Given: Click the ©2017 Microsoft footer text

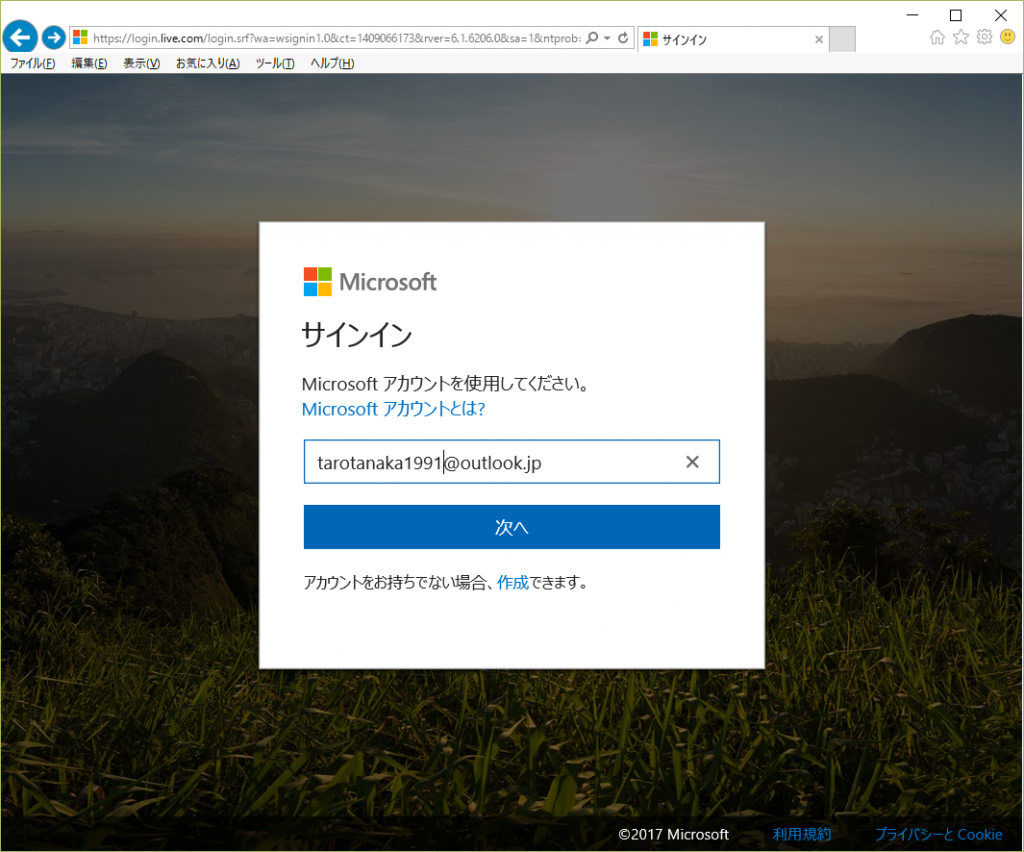Looking at the screenshot, I should coord(673,834).
